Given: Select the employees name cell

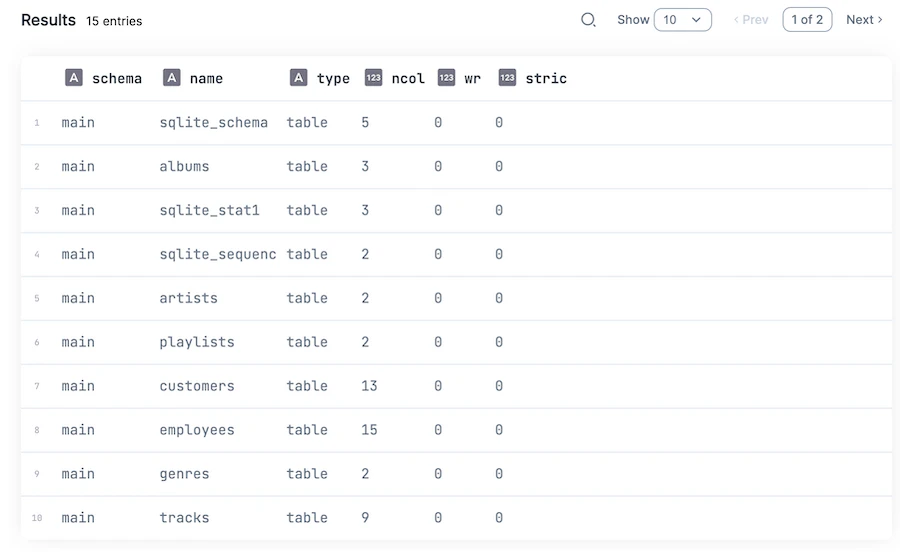Looking at the screenshot, I should (x=197, y=430).
